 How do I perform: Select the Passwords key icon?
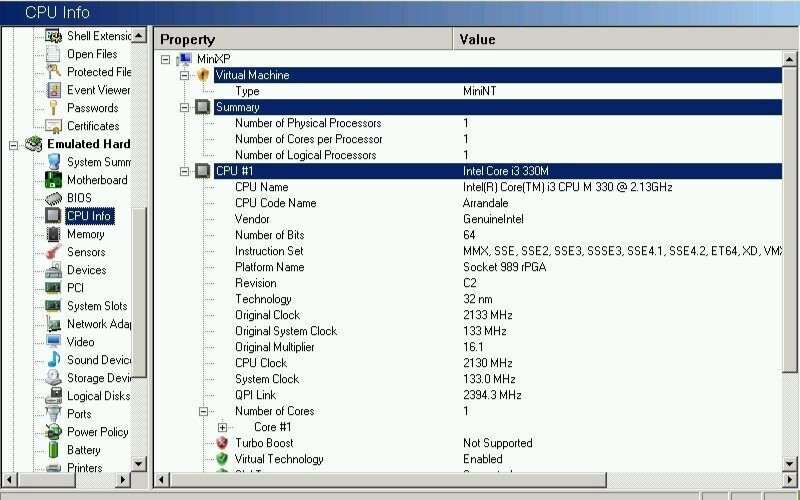[53, 108]
